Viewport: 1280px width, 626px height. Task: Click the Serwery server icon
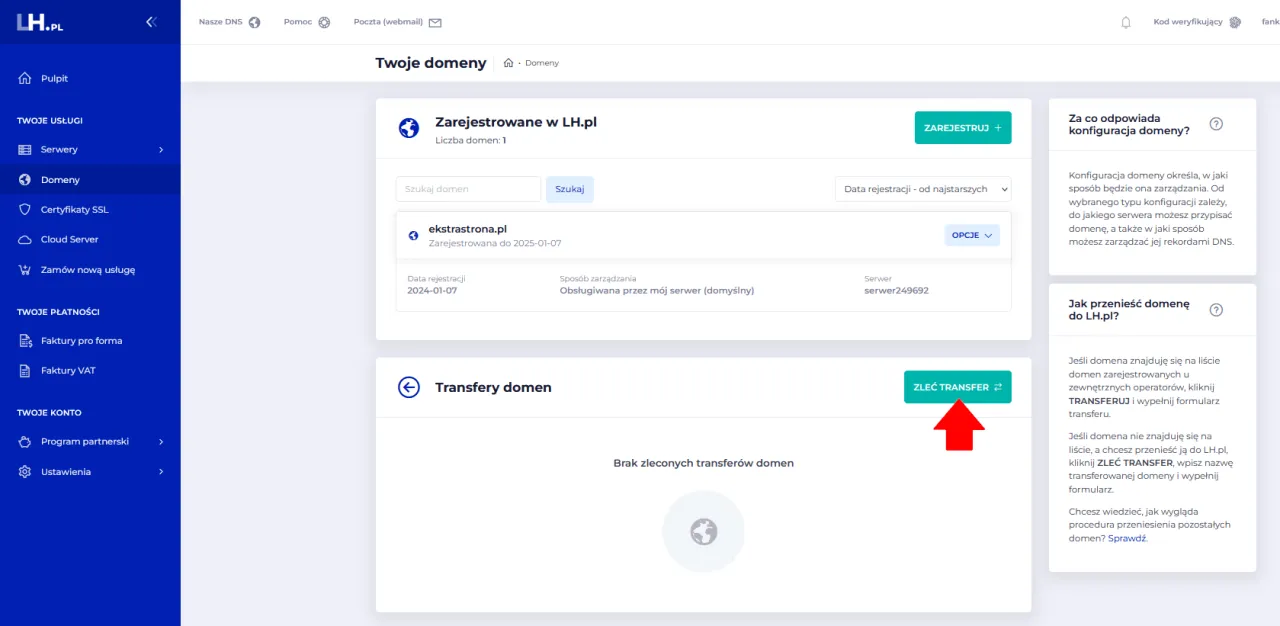tap(25, 149)
